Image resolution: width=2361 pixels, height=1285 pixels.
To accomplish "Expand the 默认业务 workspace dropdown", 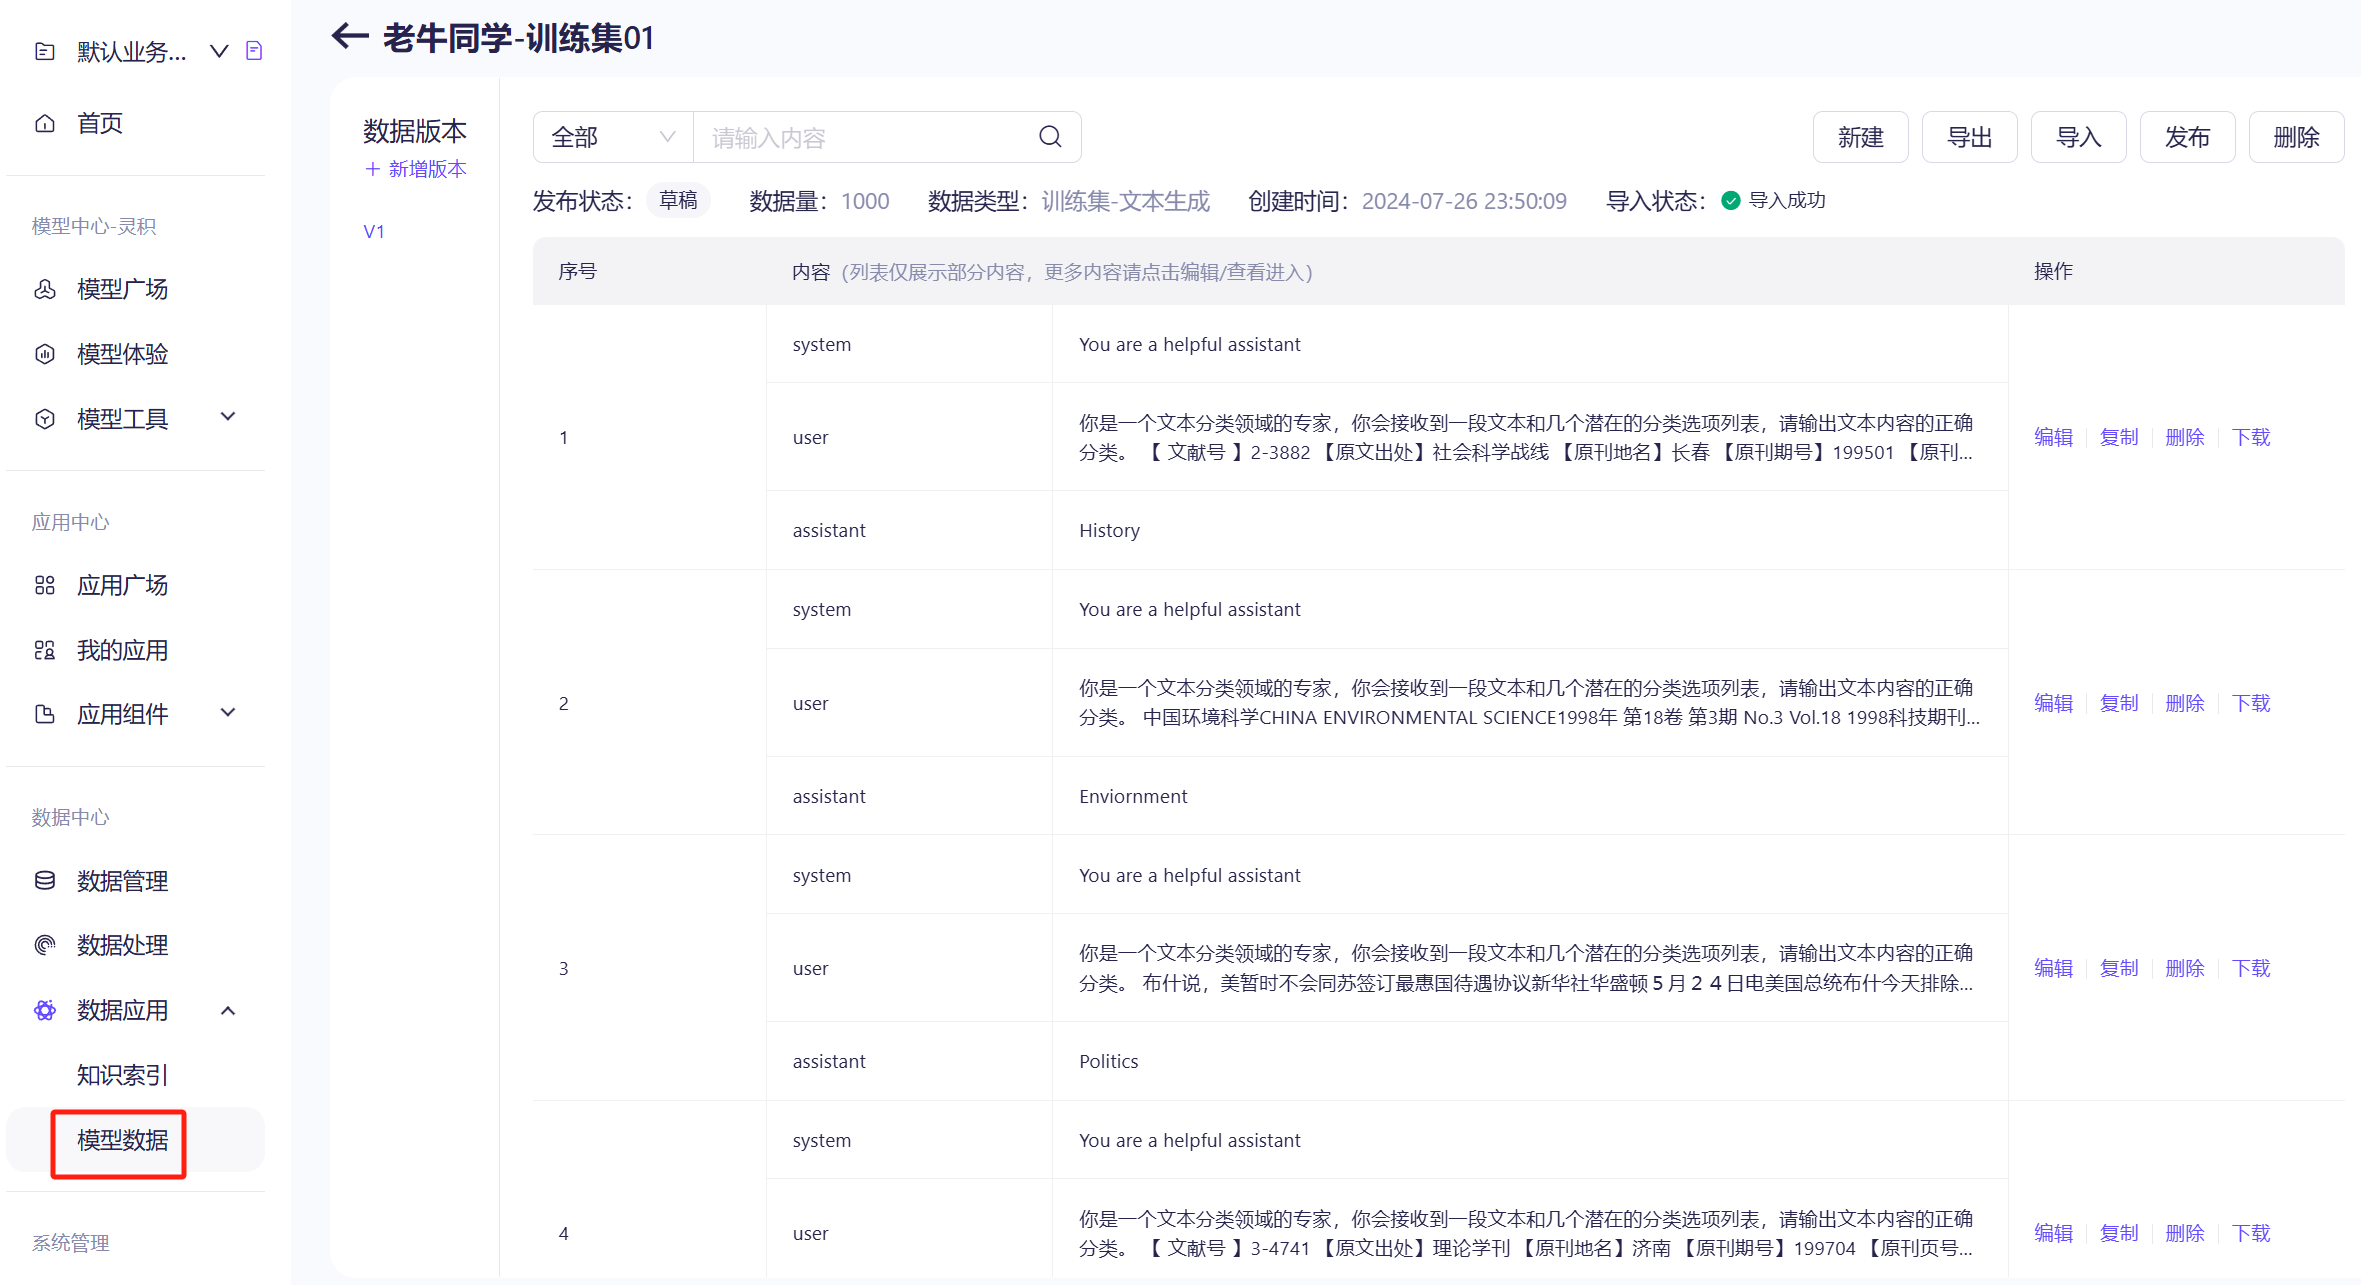I will click(219, 51).
